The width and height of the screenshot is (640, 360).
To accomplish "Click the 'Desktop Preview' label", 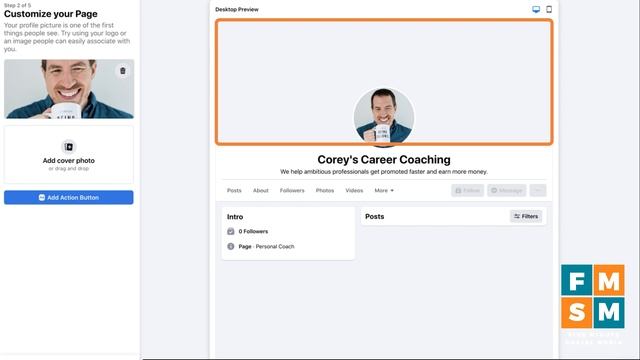I will pos(237,9).
